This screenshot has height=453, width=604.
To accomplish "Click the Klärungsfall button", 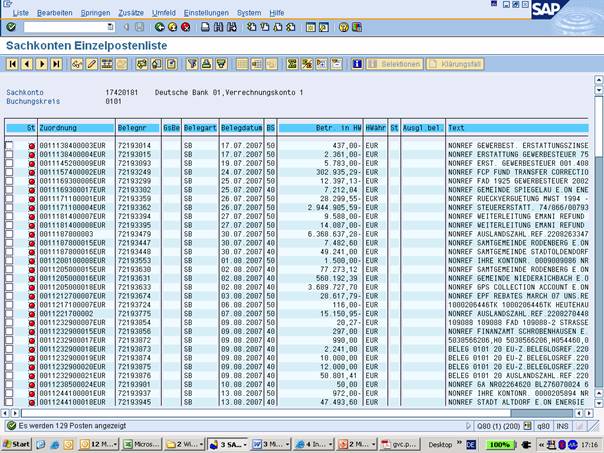I will coord(455,64).
